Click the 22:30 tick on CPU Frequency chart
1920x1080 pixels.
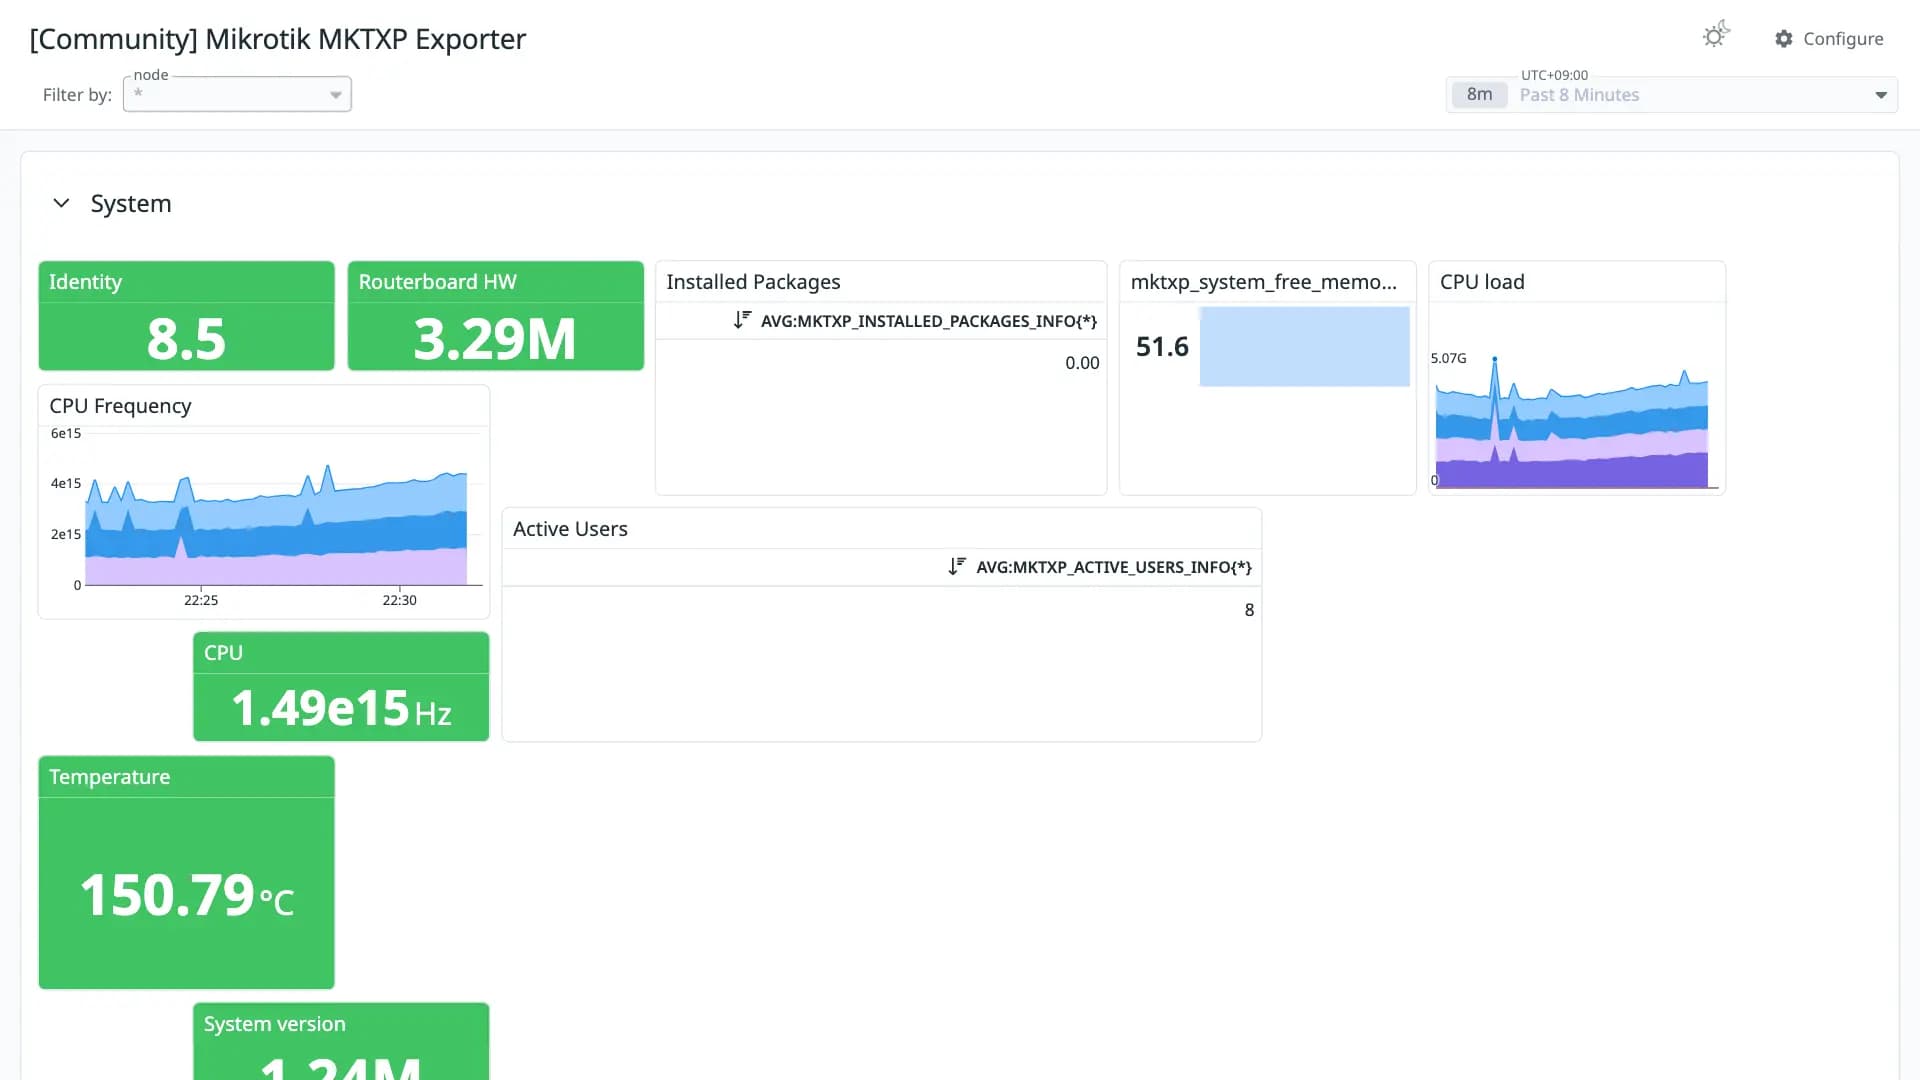(x=399, y=600)
